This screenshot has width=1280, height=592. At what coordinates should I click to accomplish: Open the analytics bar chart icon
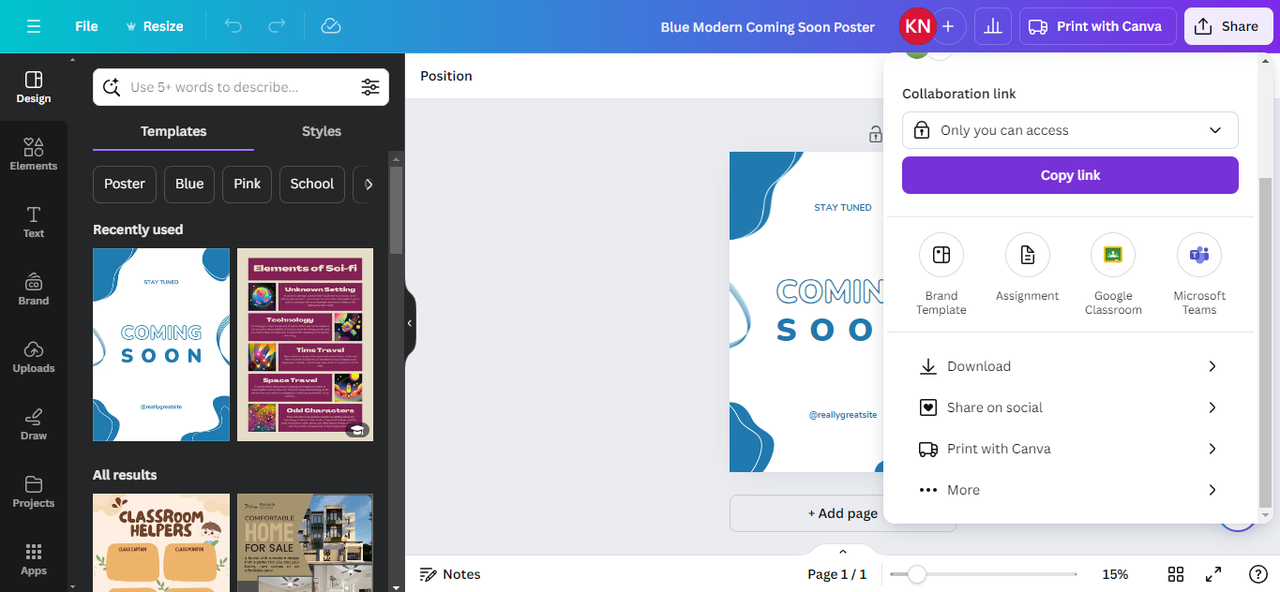click(993, 26)
